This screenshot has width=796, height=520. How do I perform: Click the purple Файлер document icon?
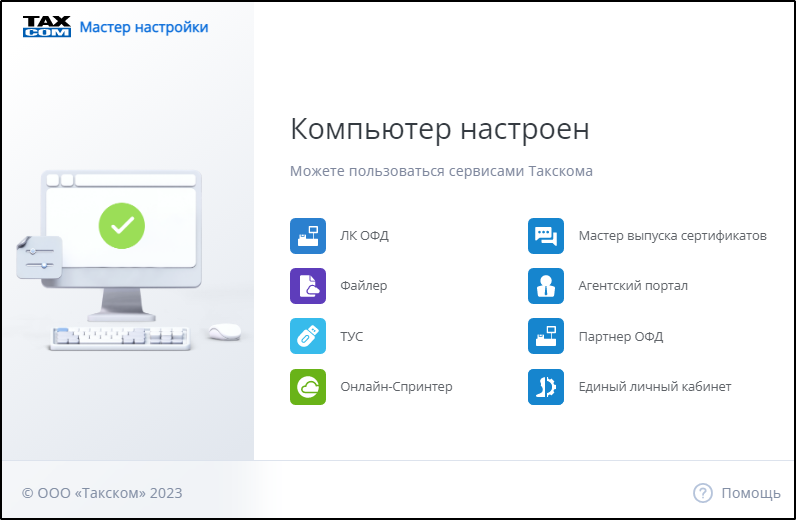[308, 286]
